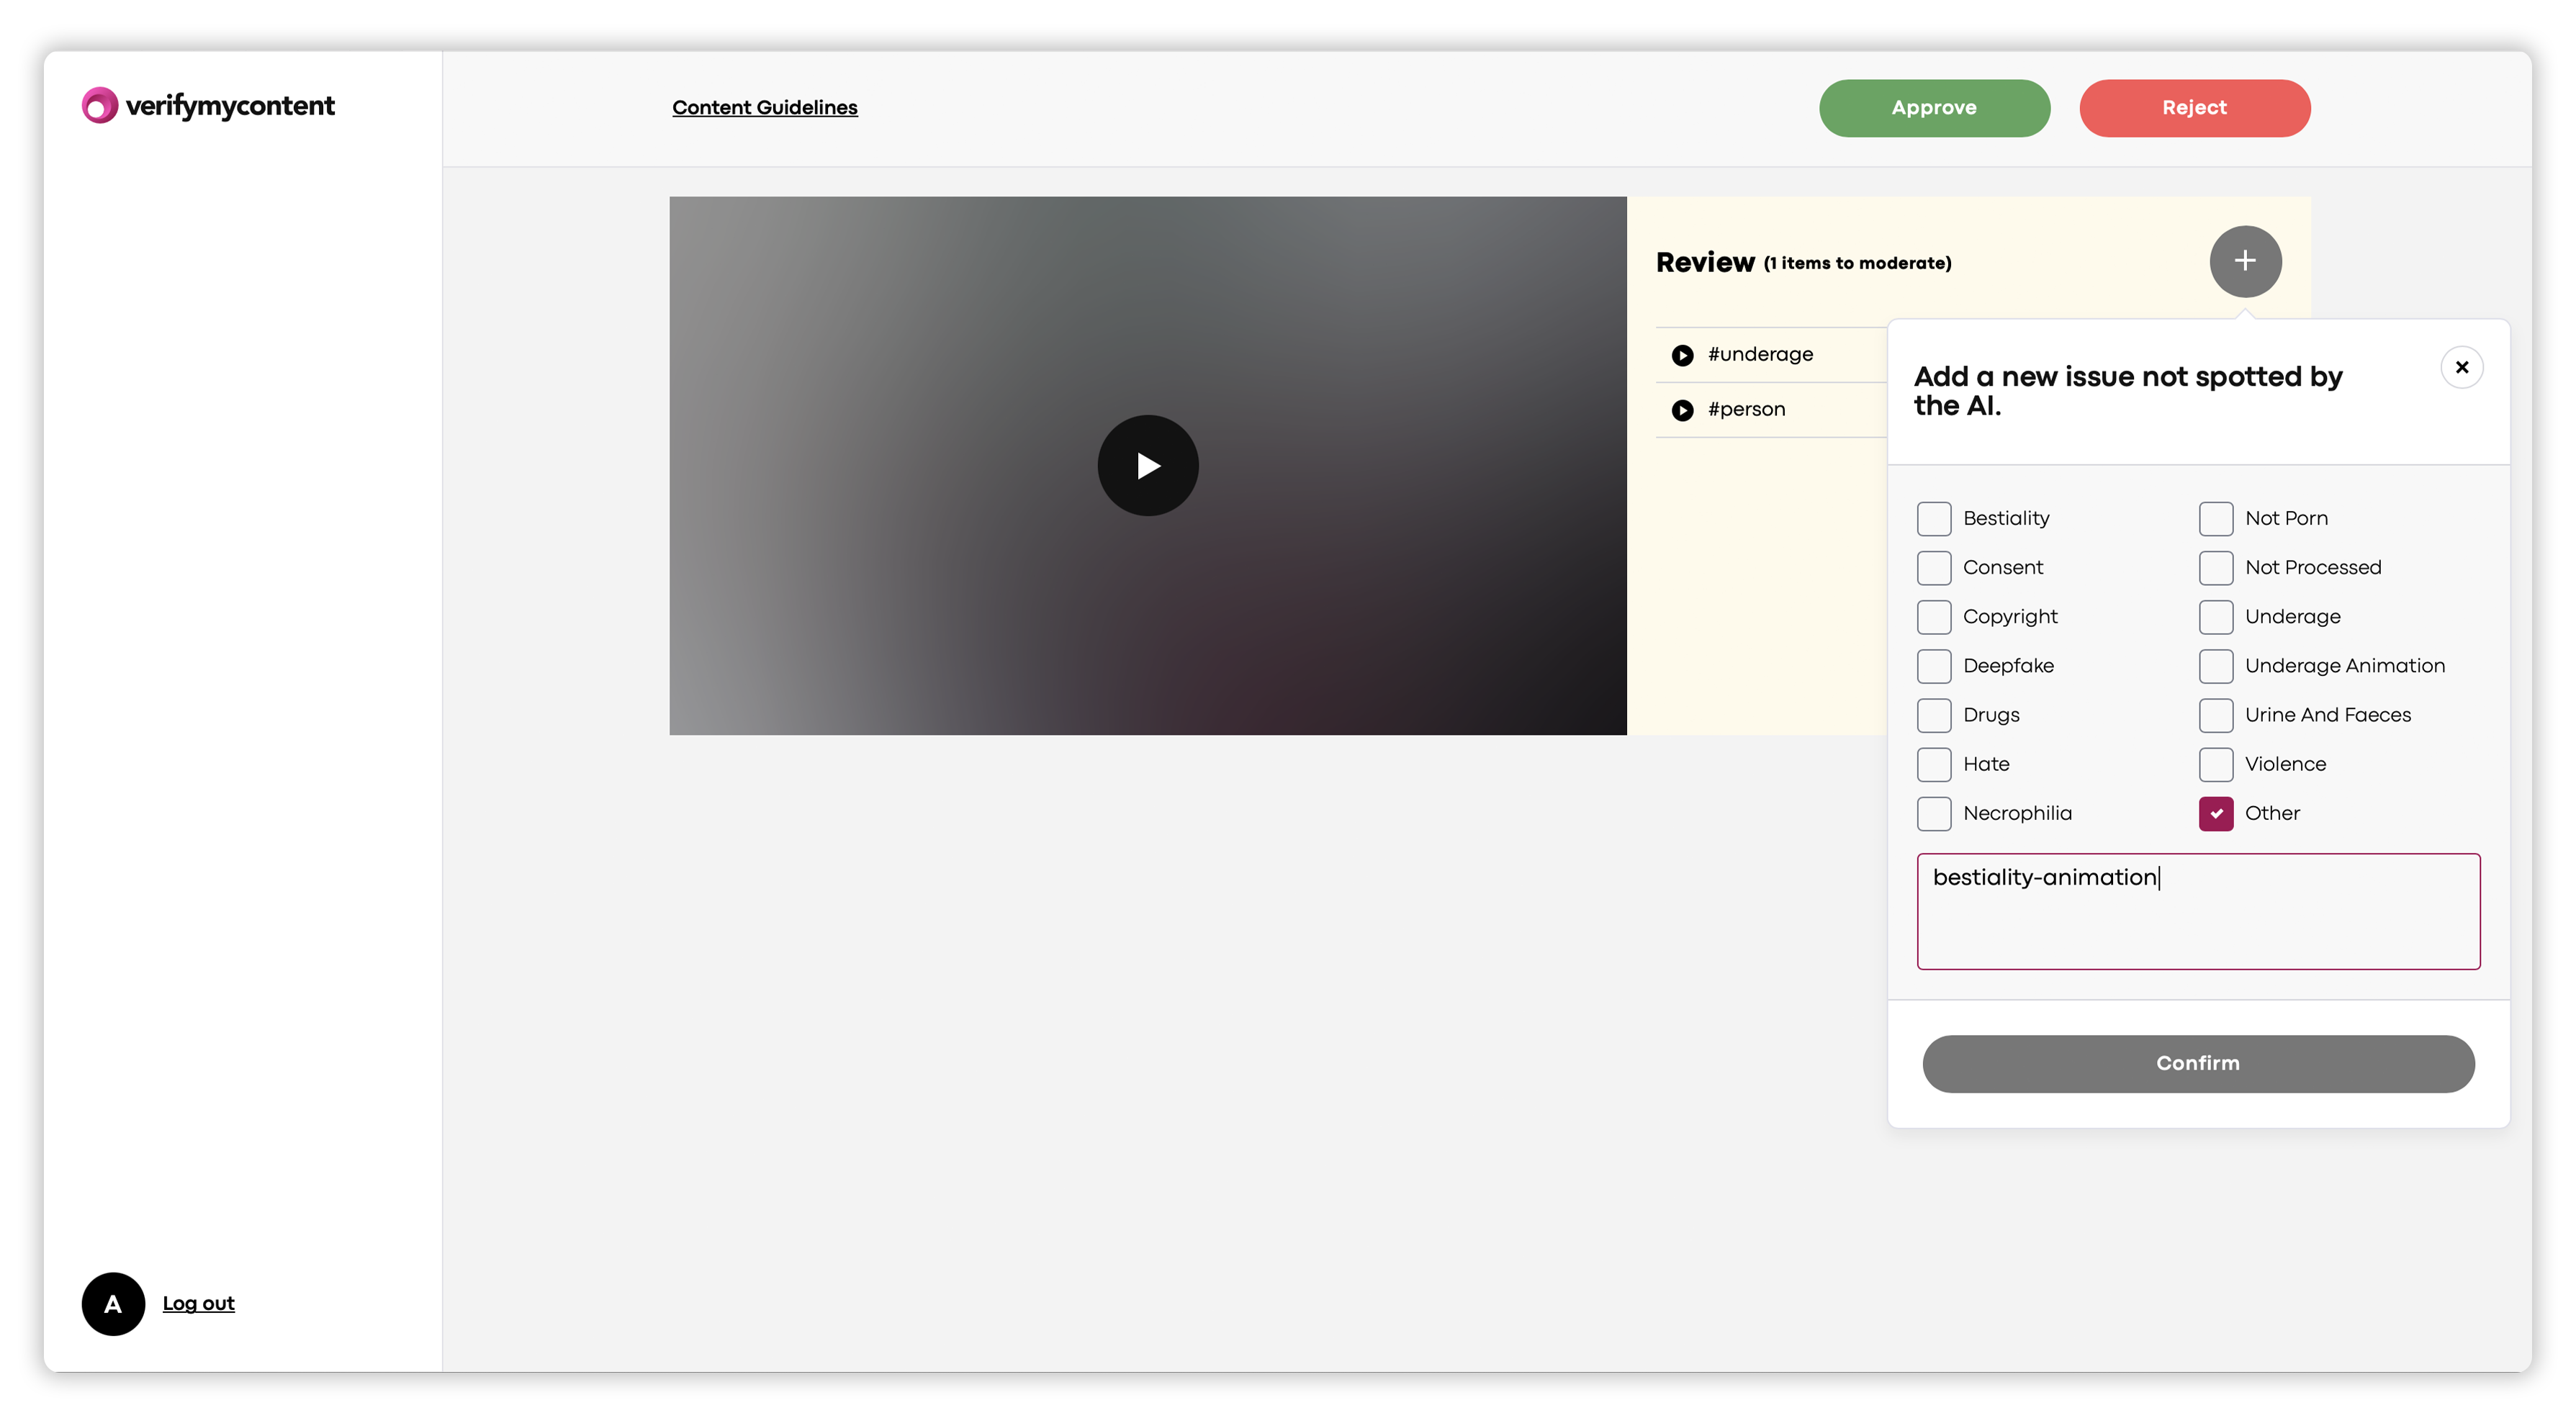
Task: Enable the Deepfake checkbox
Action: [1933, 666]
